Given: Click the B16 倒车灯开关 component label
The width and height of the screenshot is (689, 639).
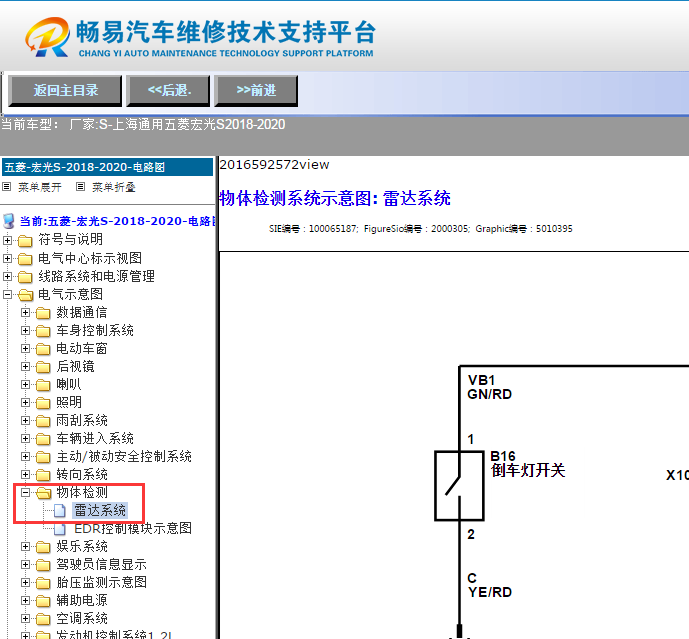Looking at the screenshot, I should pyautogui.click(x=528, y=464).
